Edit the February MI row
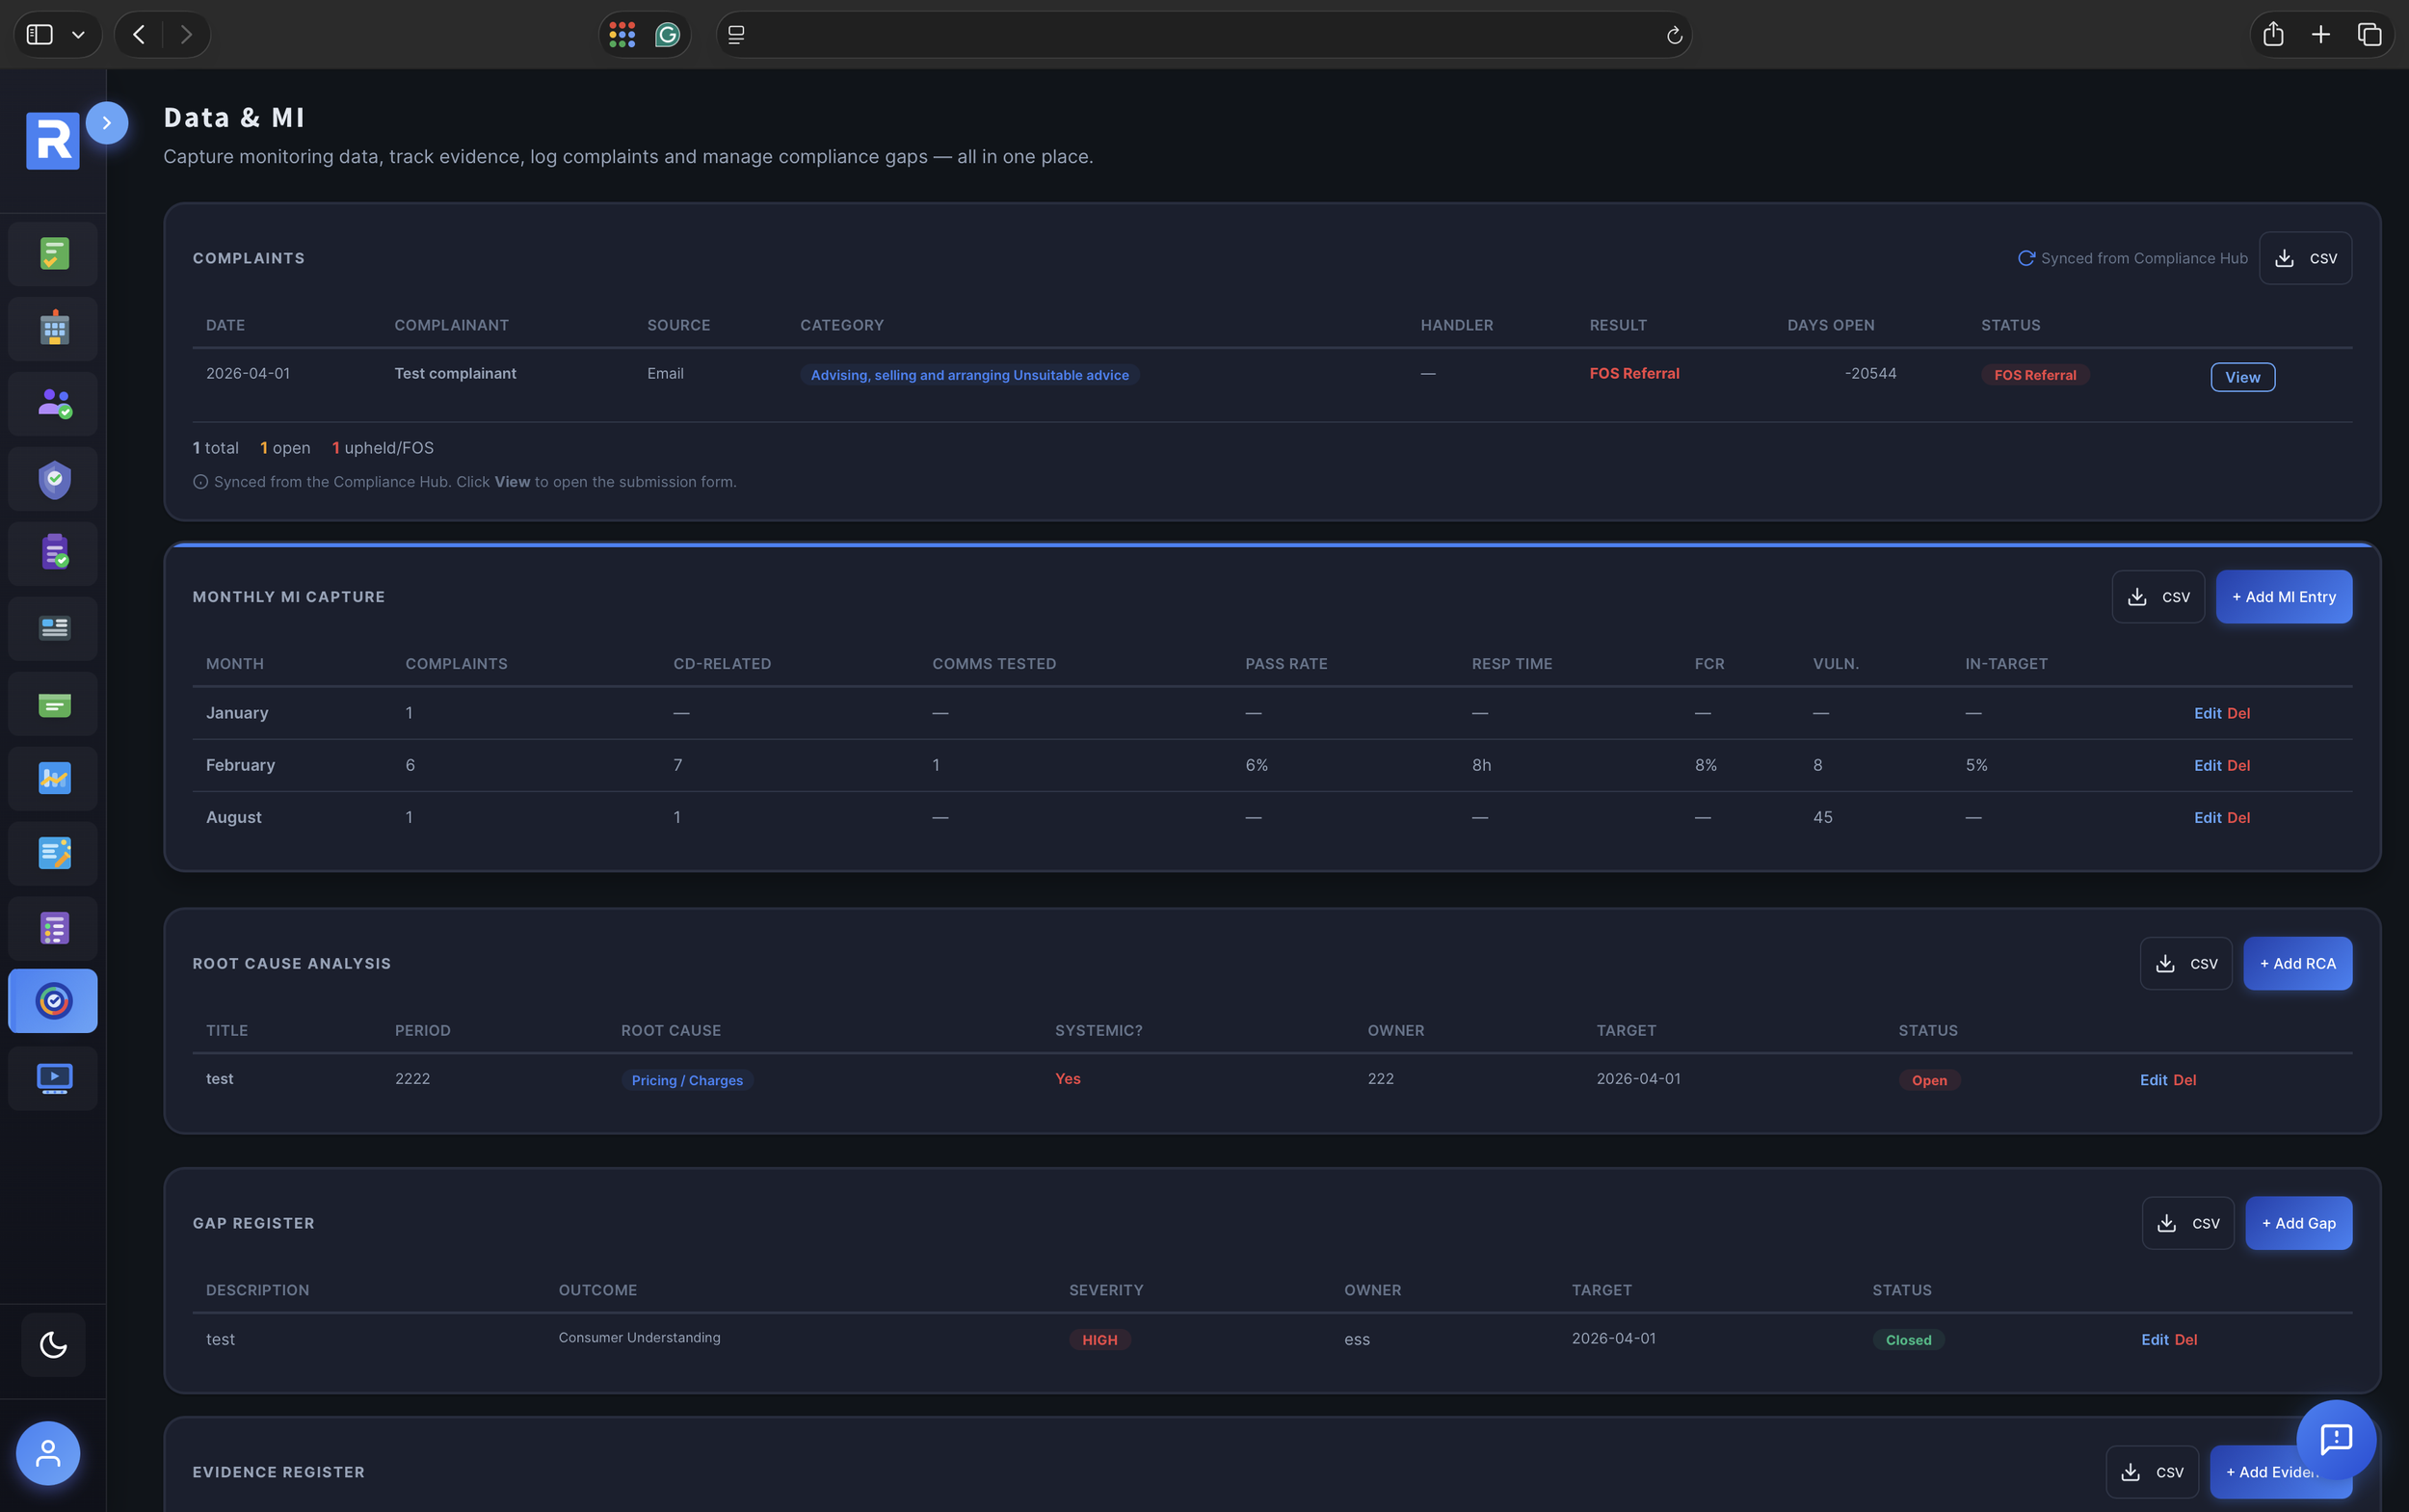 (x=2206, y=765)
